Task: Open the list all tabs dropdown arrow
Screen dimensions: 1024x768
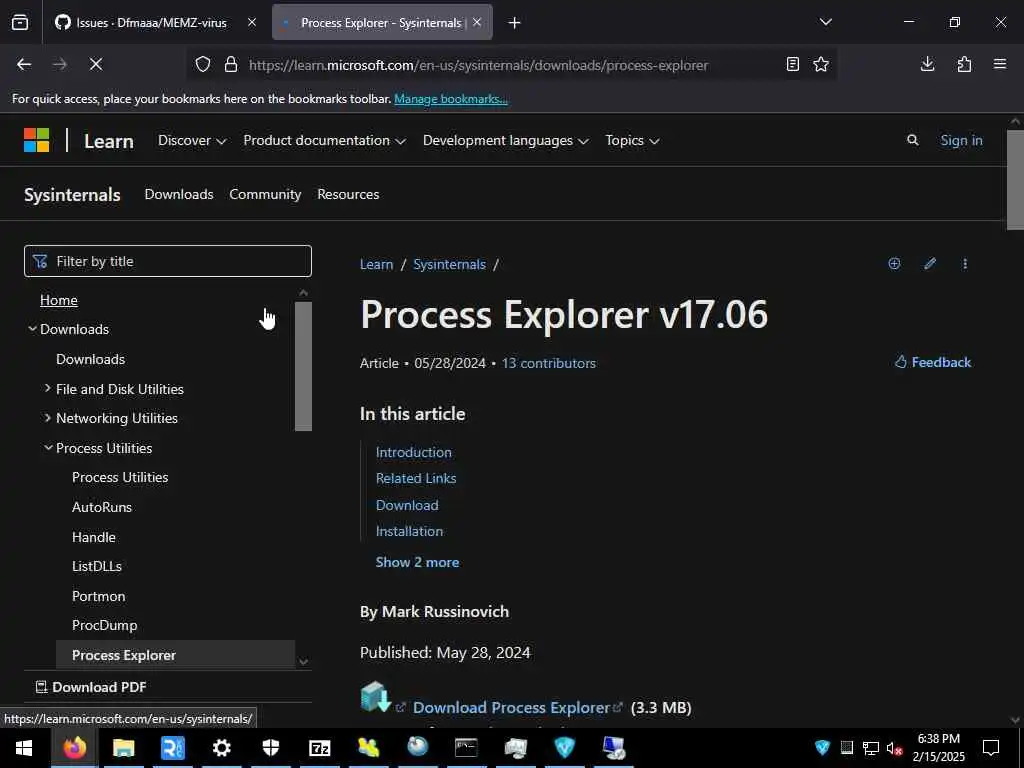Action: pyautogui.click(x=826, y=22)
